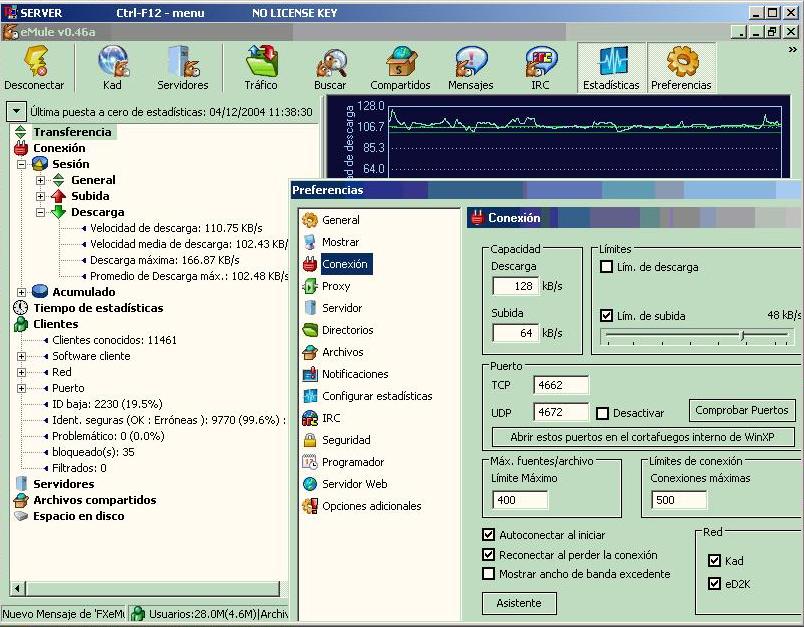Click the Asistente button
This screenshot has height=627, width=804.
[519, 603]
